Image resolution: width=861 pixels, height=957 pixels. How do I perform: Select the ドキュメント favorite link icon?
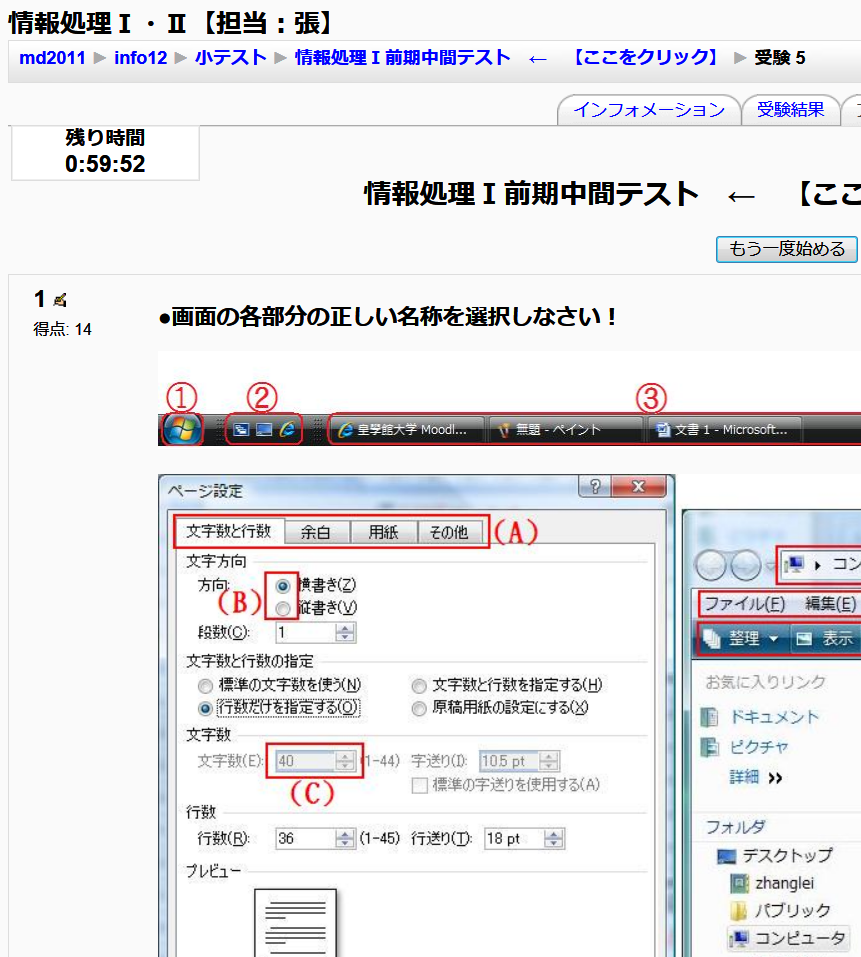coord(710,717)
